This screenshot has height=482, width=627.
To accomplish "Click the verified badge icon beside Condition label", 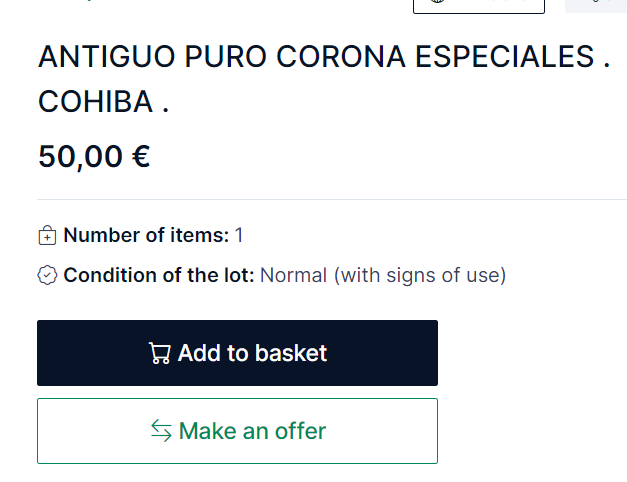I will [x=47, y=275].
